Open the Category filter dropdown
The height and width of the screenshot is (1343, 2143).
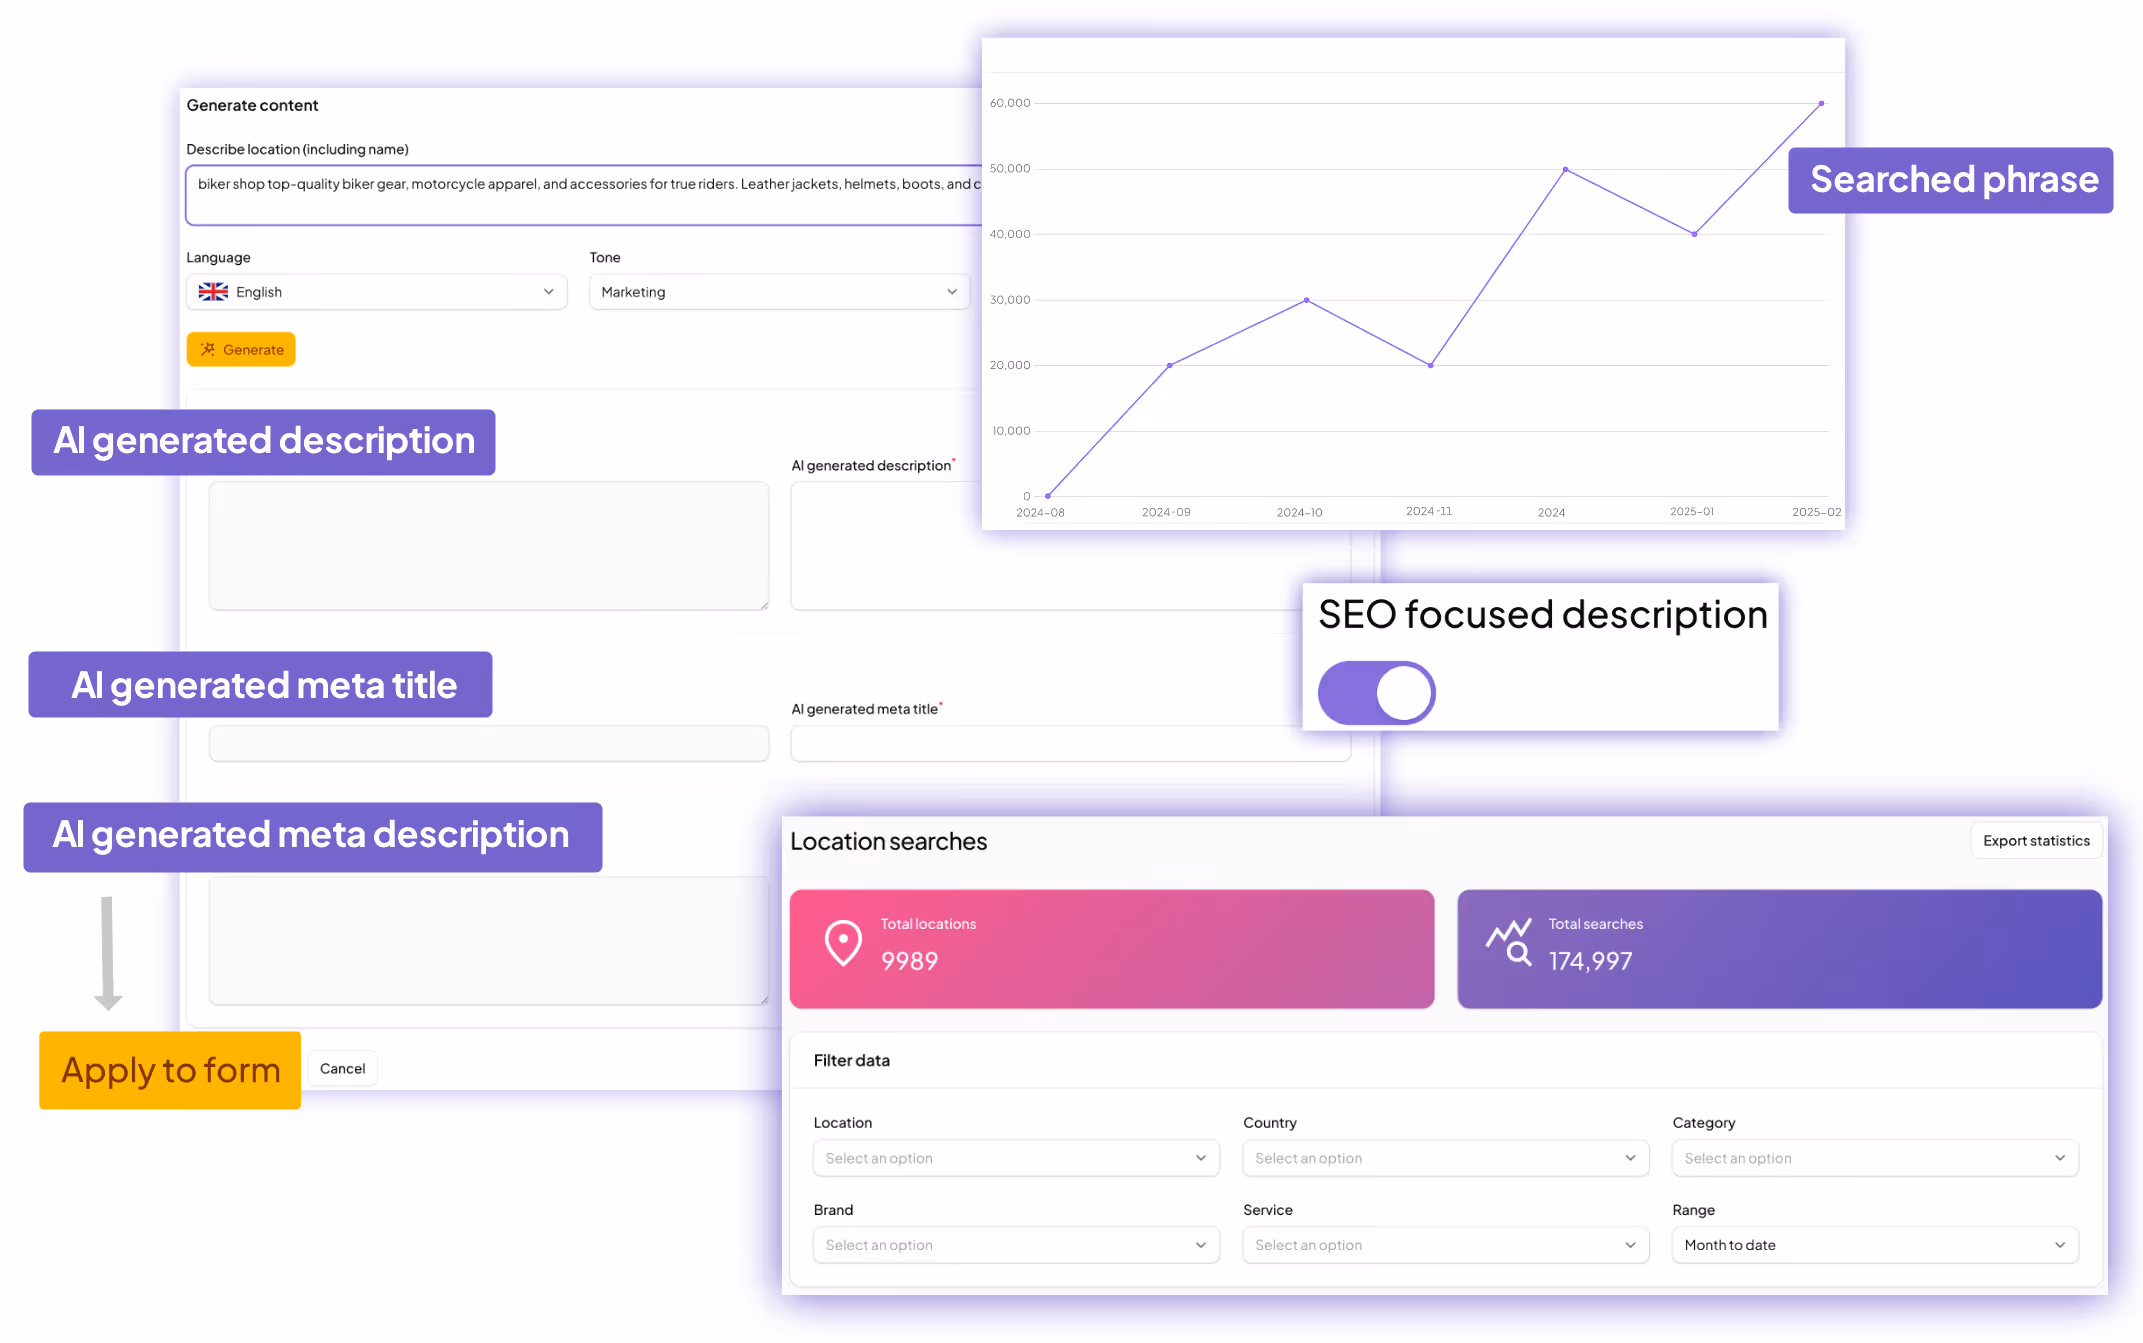click(1874, 1158)
